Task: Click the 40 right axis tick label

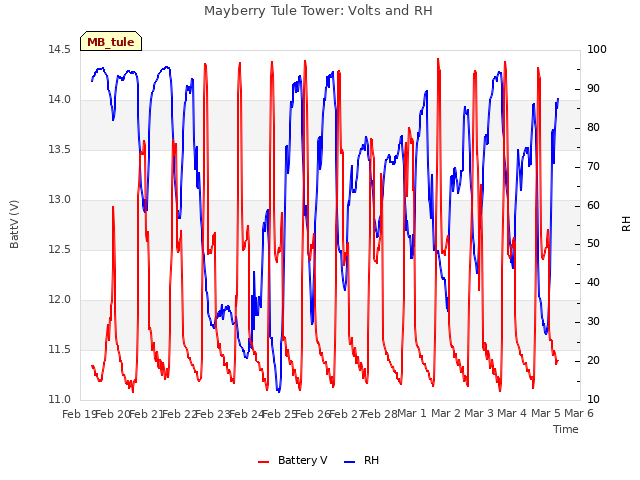Action: tap(593, 282)
